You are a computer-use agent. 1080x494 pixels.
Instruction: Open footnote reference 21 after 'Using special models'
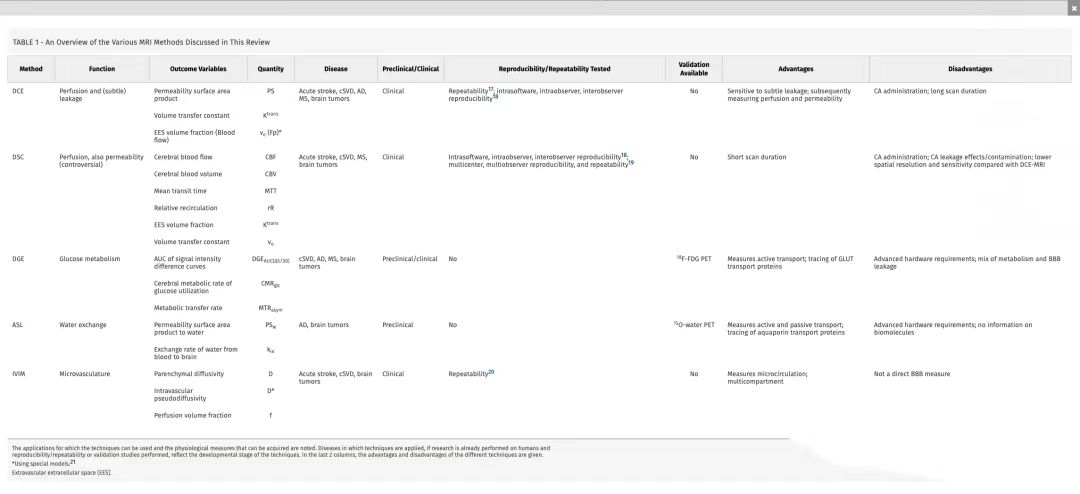pos(72,462)
